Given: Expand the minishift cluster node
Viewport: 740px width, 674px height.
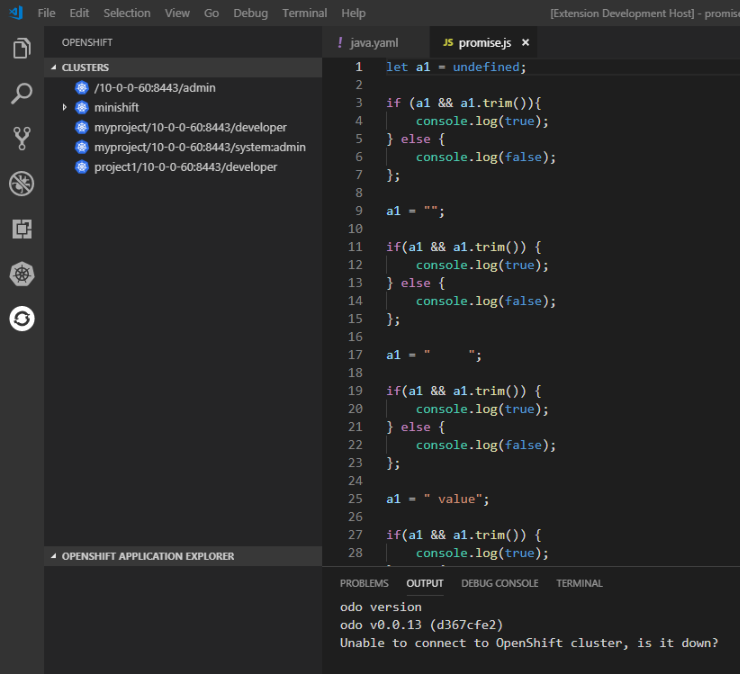Looking at the screenshot, I should tap(65, 108).
